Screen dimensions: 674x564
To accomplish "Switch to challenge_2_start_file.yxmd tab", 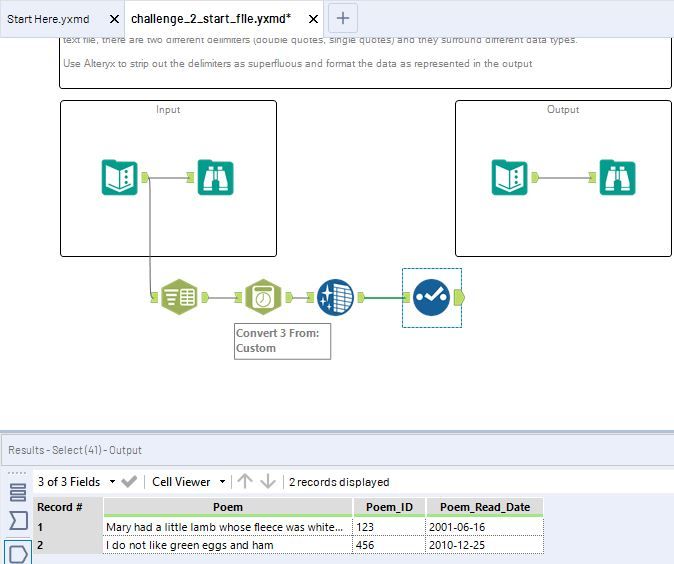I will point(211,19).
